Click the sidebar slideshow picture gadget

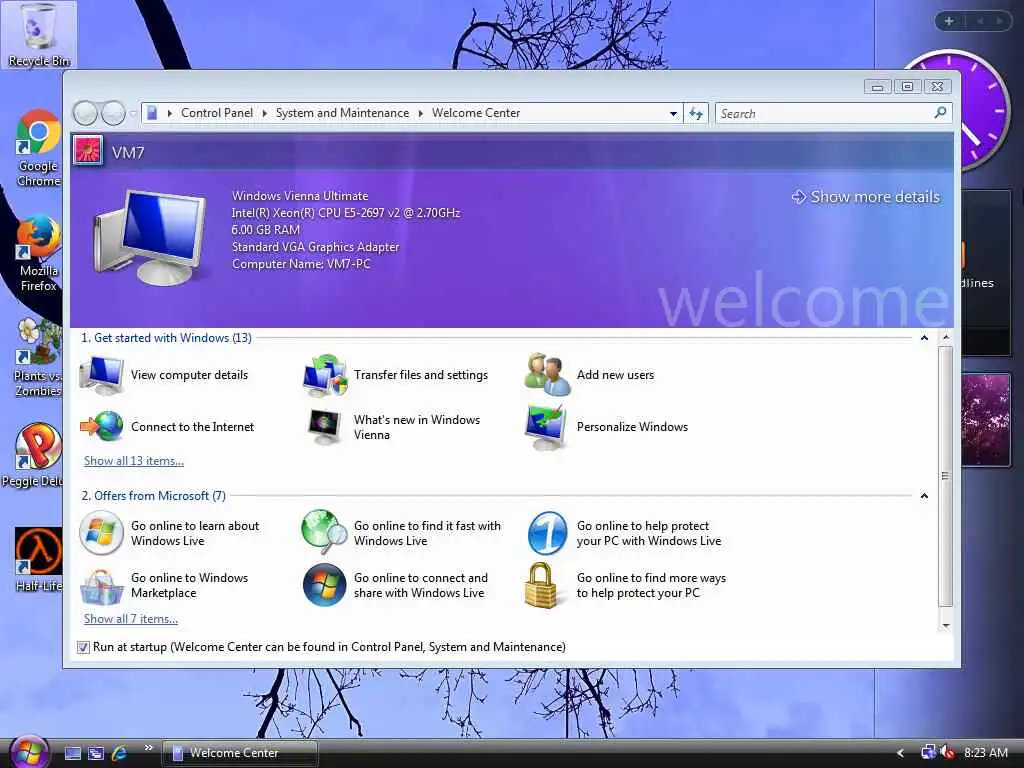pyautogui.click(x=985, y=419)
